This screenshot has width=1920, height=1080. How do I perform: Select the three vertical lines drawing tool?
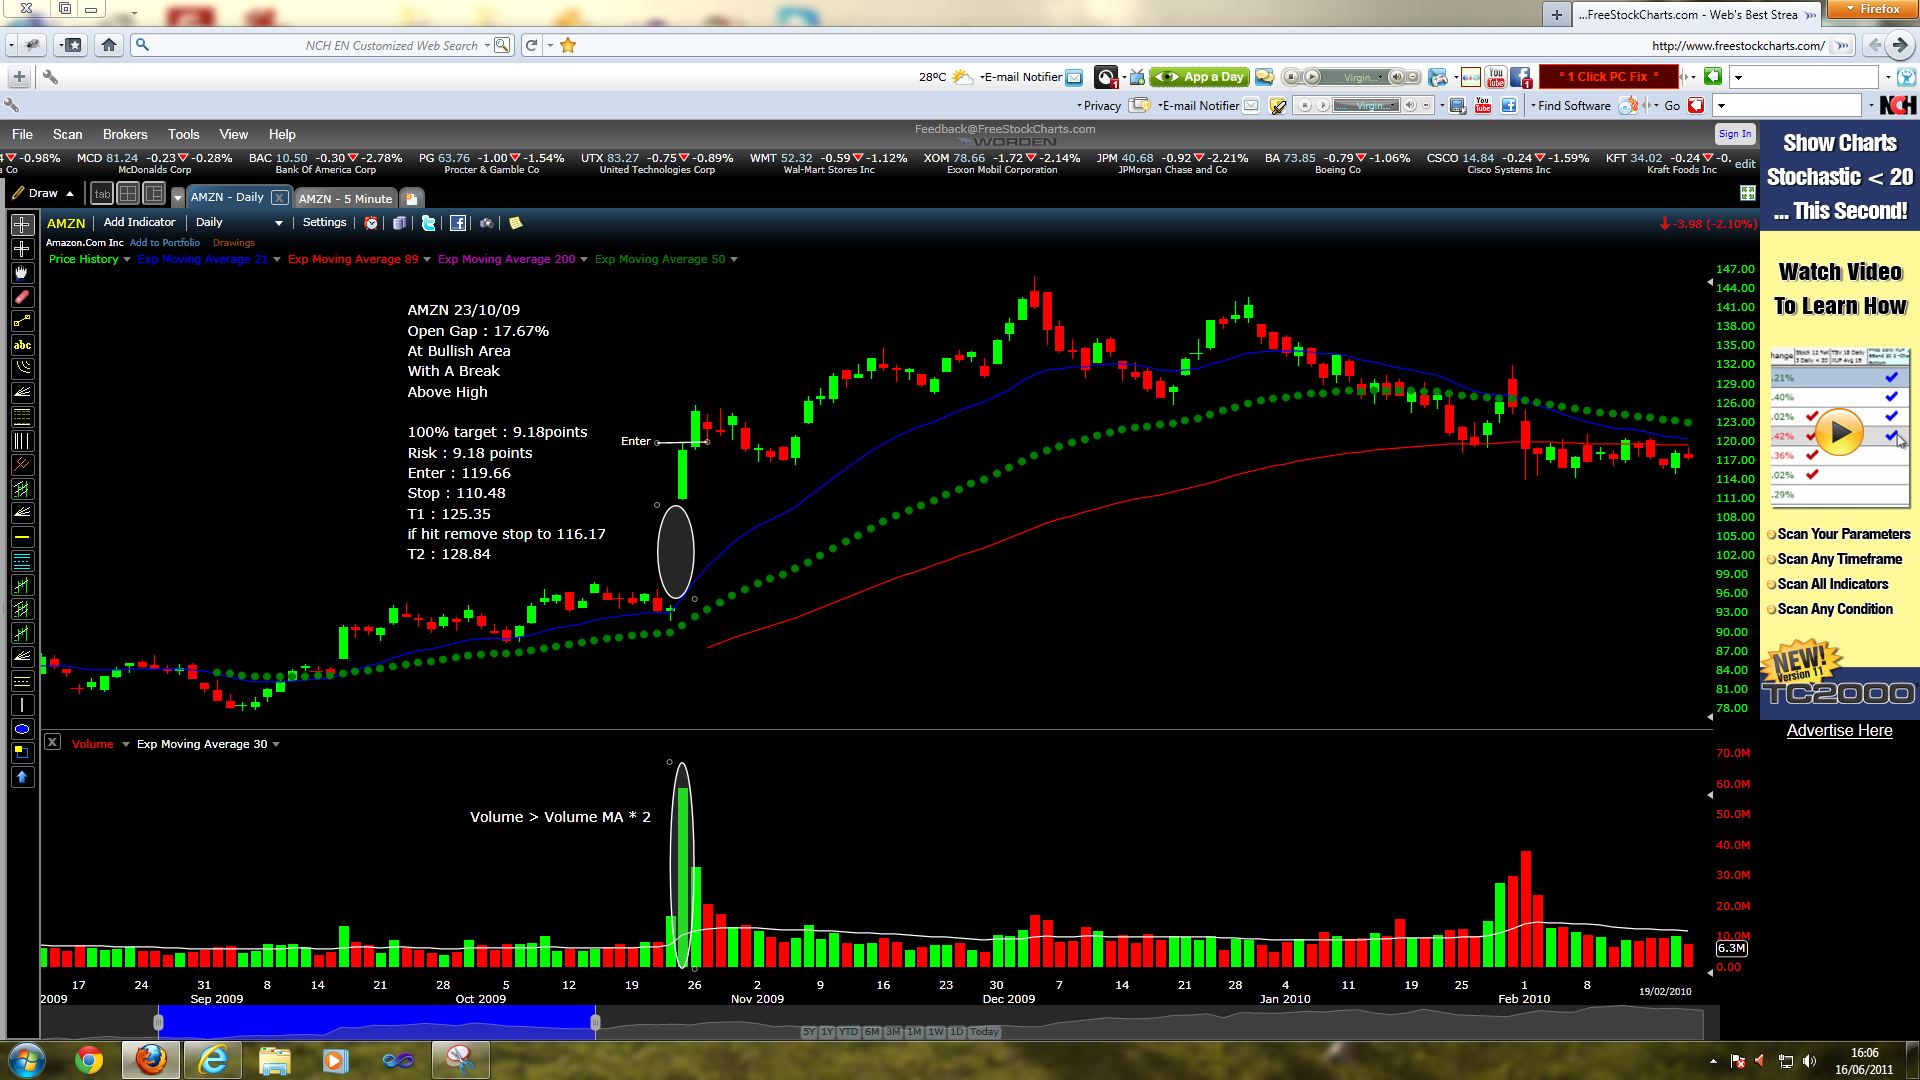[22, 441]
